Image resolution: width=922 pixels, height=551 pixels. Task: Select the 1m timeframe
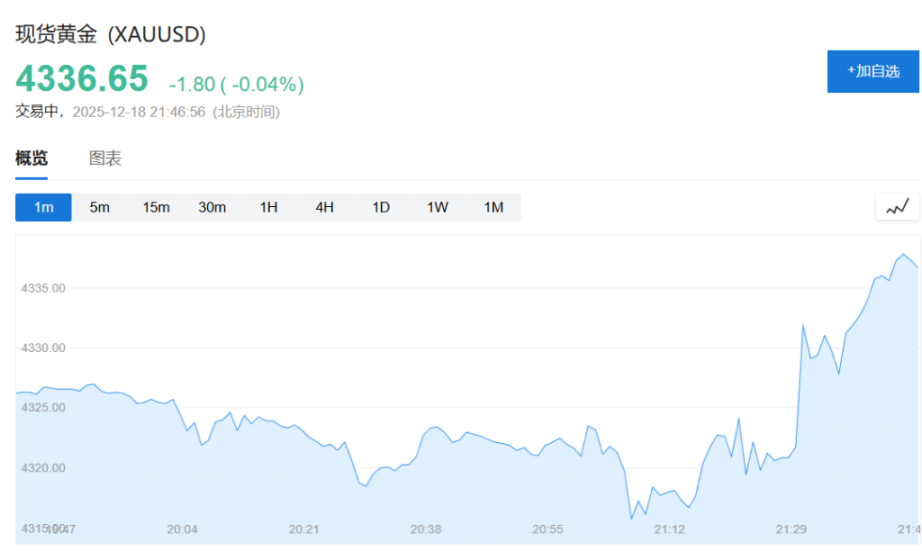point(43,207)
